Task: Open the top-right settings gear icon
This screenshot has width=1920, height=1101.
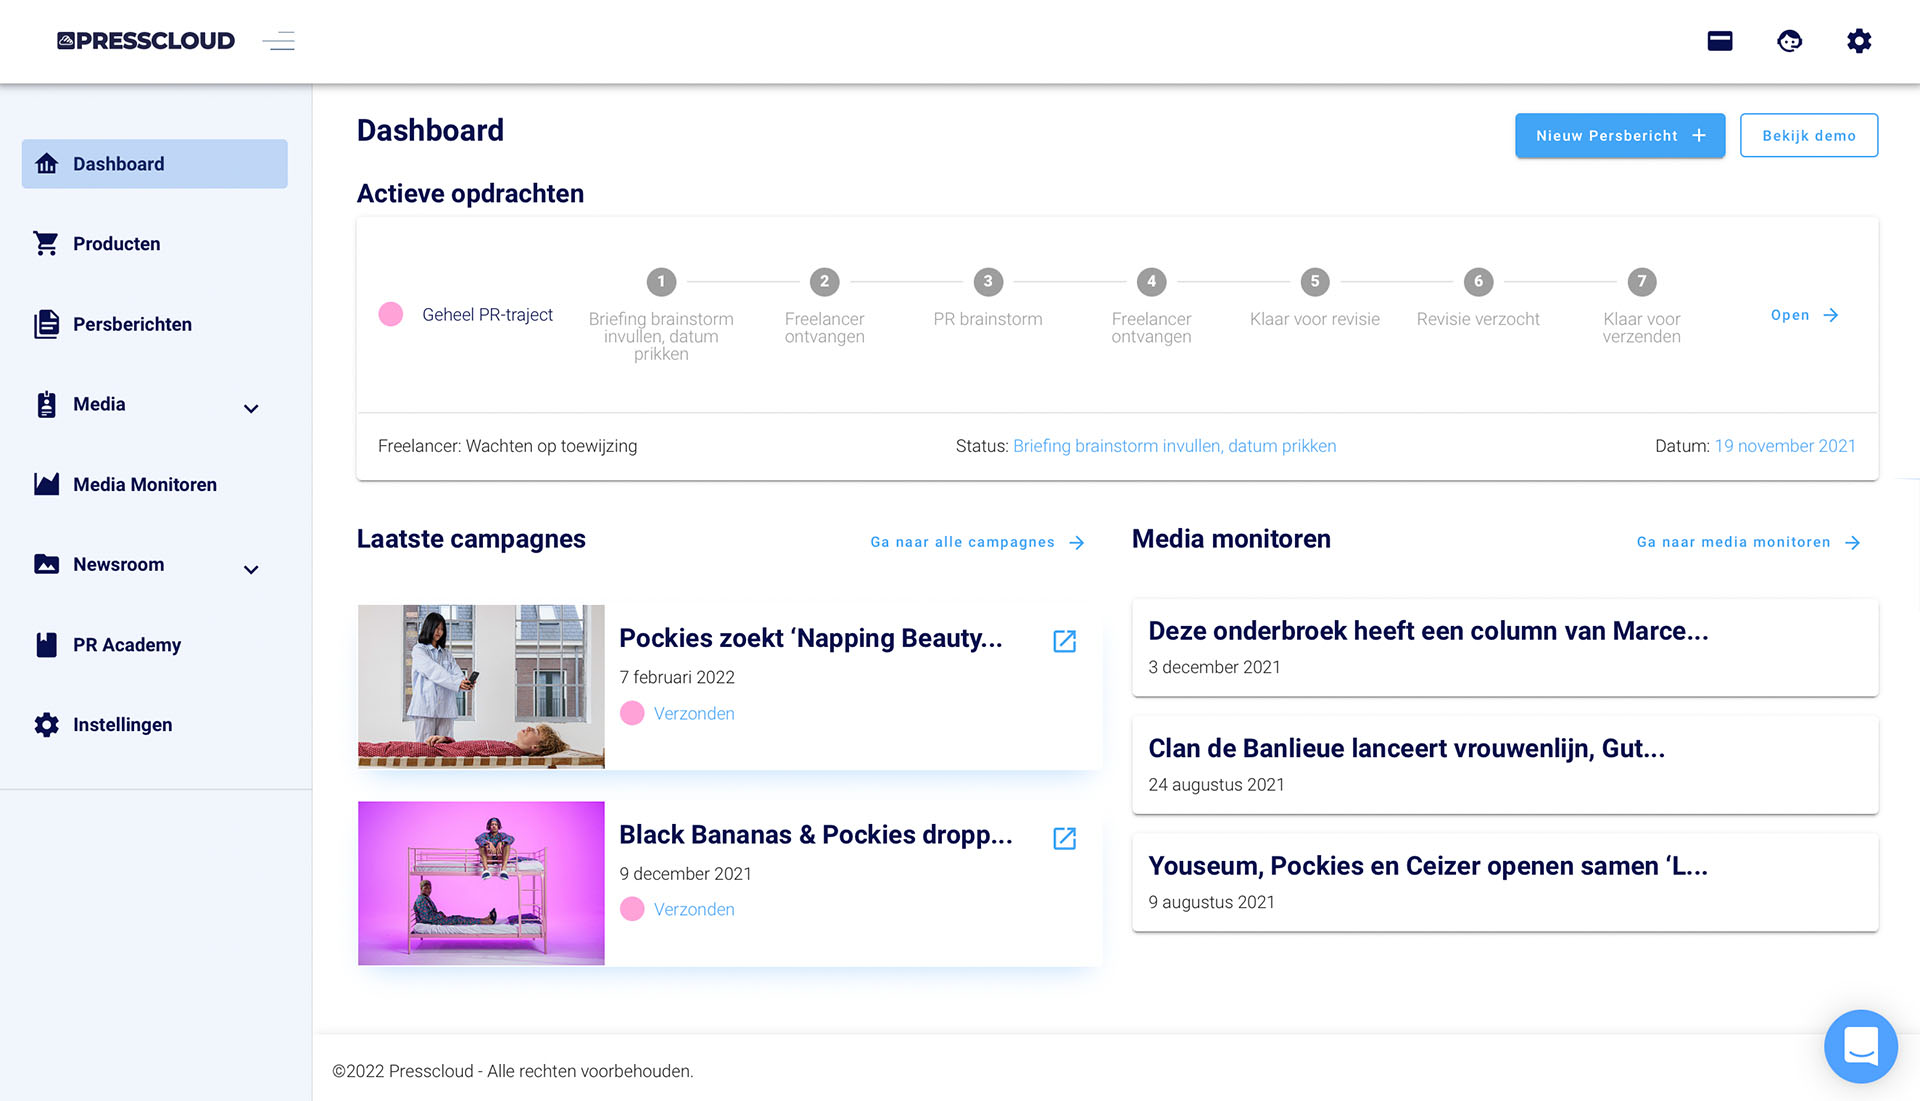Action: click(1859, 41)
